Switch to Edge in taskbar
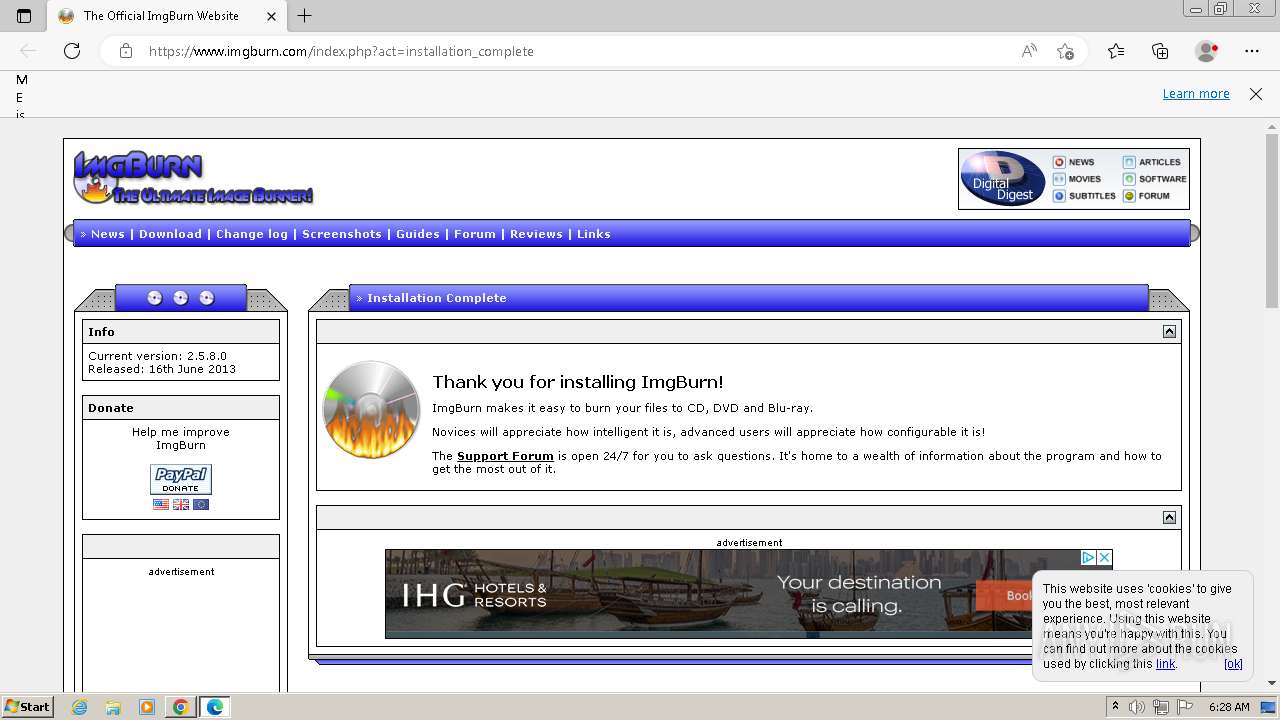The width and height of the screenshot is (1280, 720). (x=215, y=707)
